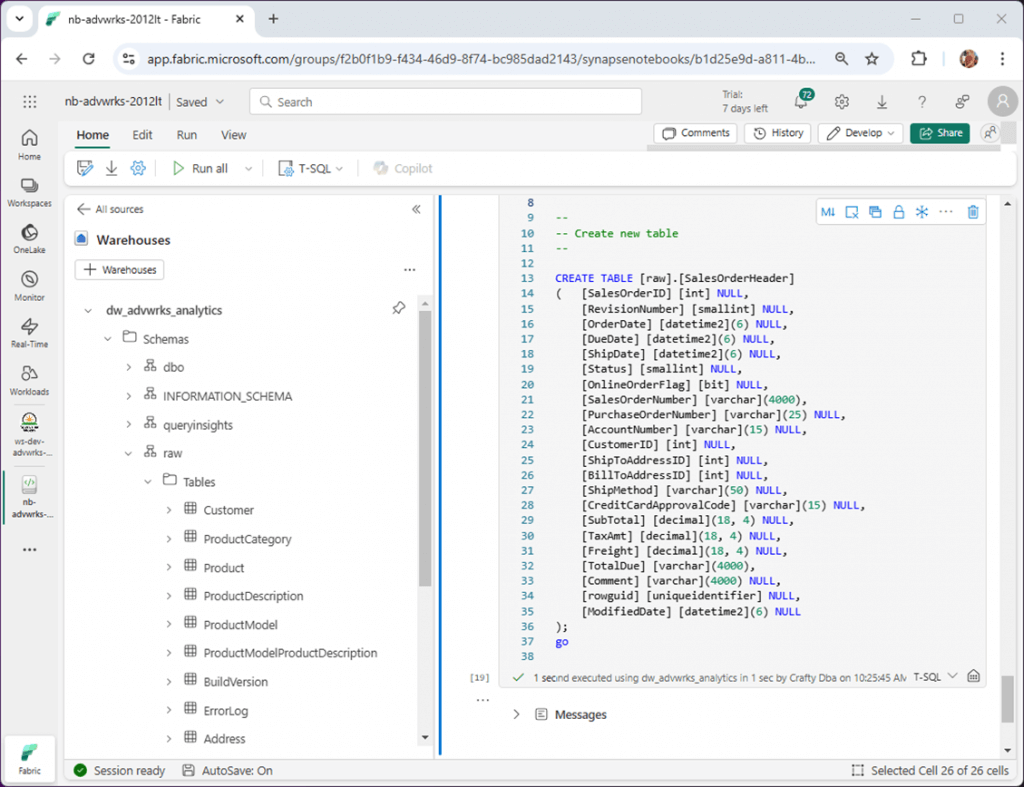Expand the dbo schema

pyautogui.click(x=128, y=366)
